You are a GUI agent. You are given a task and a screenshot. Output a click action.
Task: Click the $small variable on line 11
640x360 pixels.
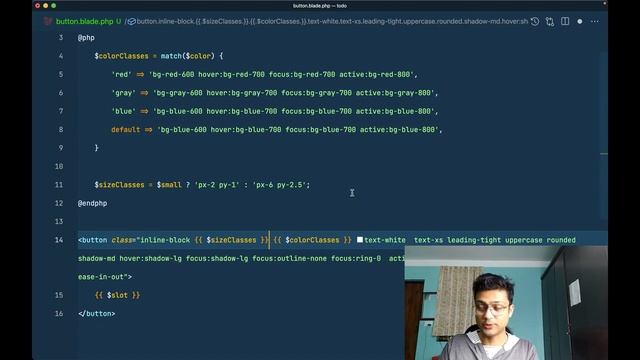point(169,185)
